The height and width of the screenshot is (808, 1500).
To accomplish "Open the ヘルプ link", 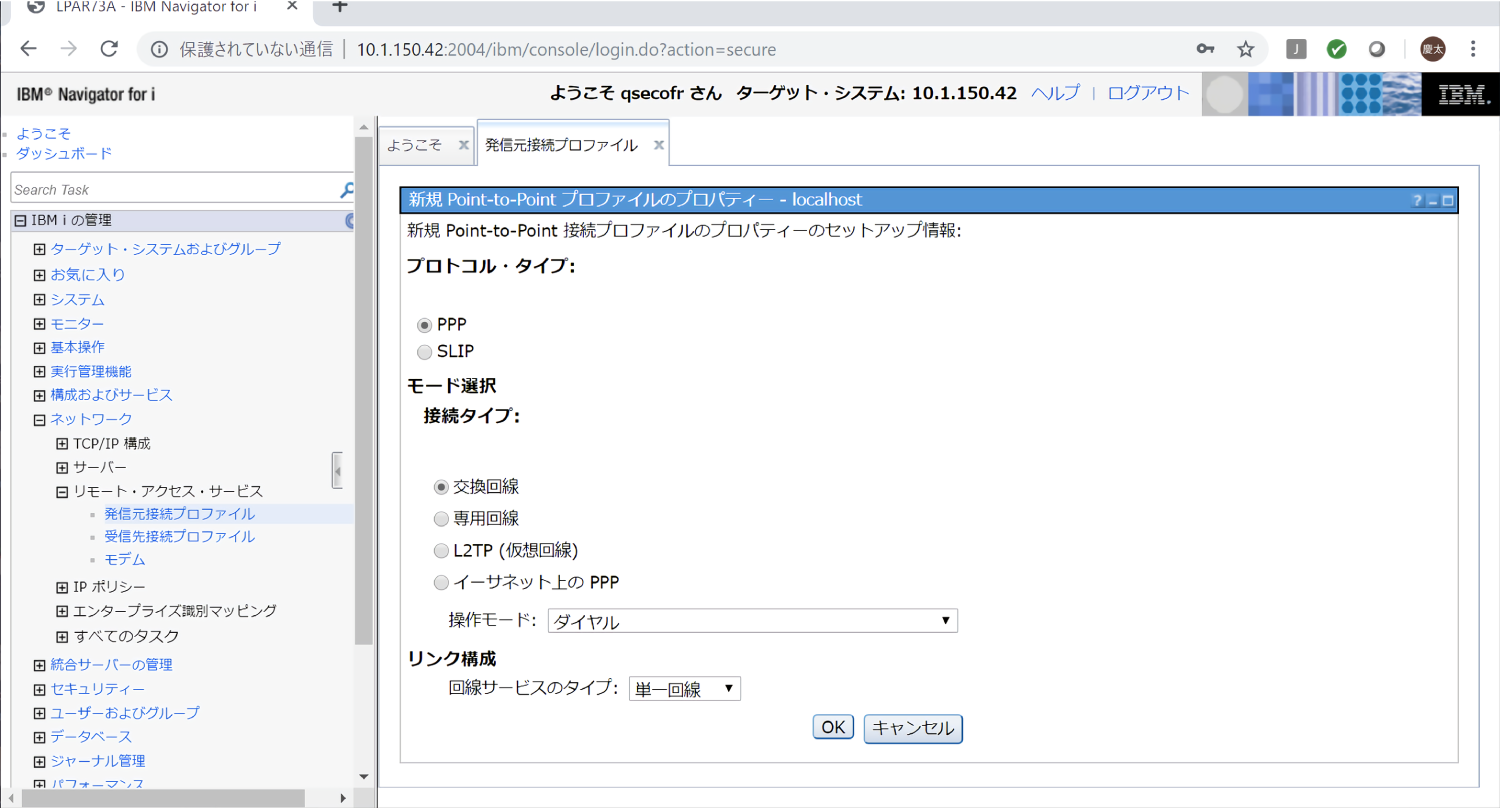I will pyautogui.click(x=1055, y=93).
